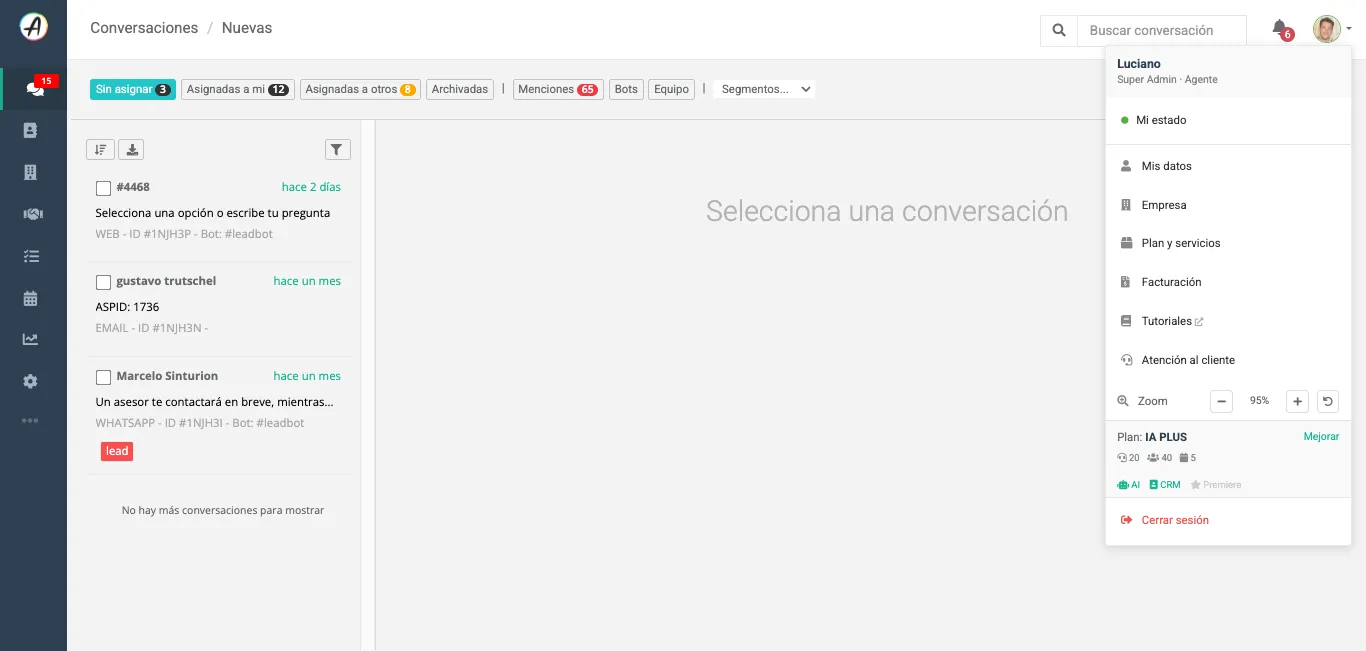Toggle the avatar dropdown caret

tap(1349, 30)
